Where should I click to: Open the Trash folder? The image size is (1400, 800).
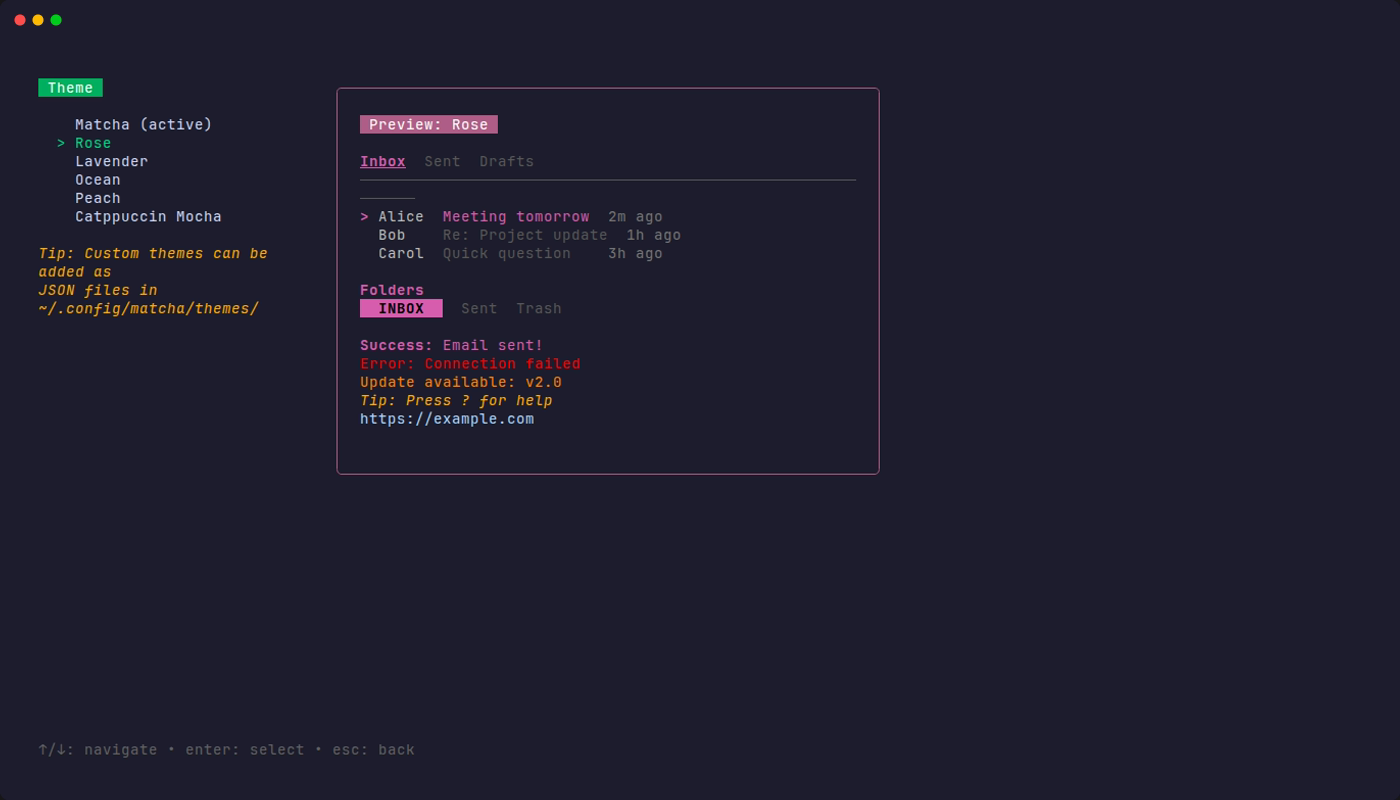pos(538,308)
